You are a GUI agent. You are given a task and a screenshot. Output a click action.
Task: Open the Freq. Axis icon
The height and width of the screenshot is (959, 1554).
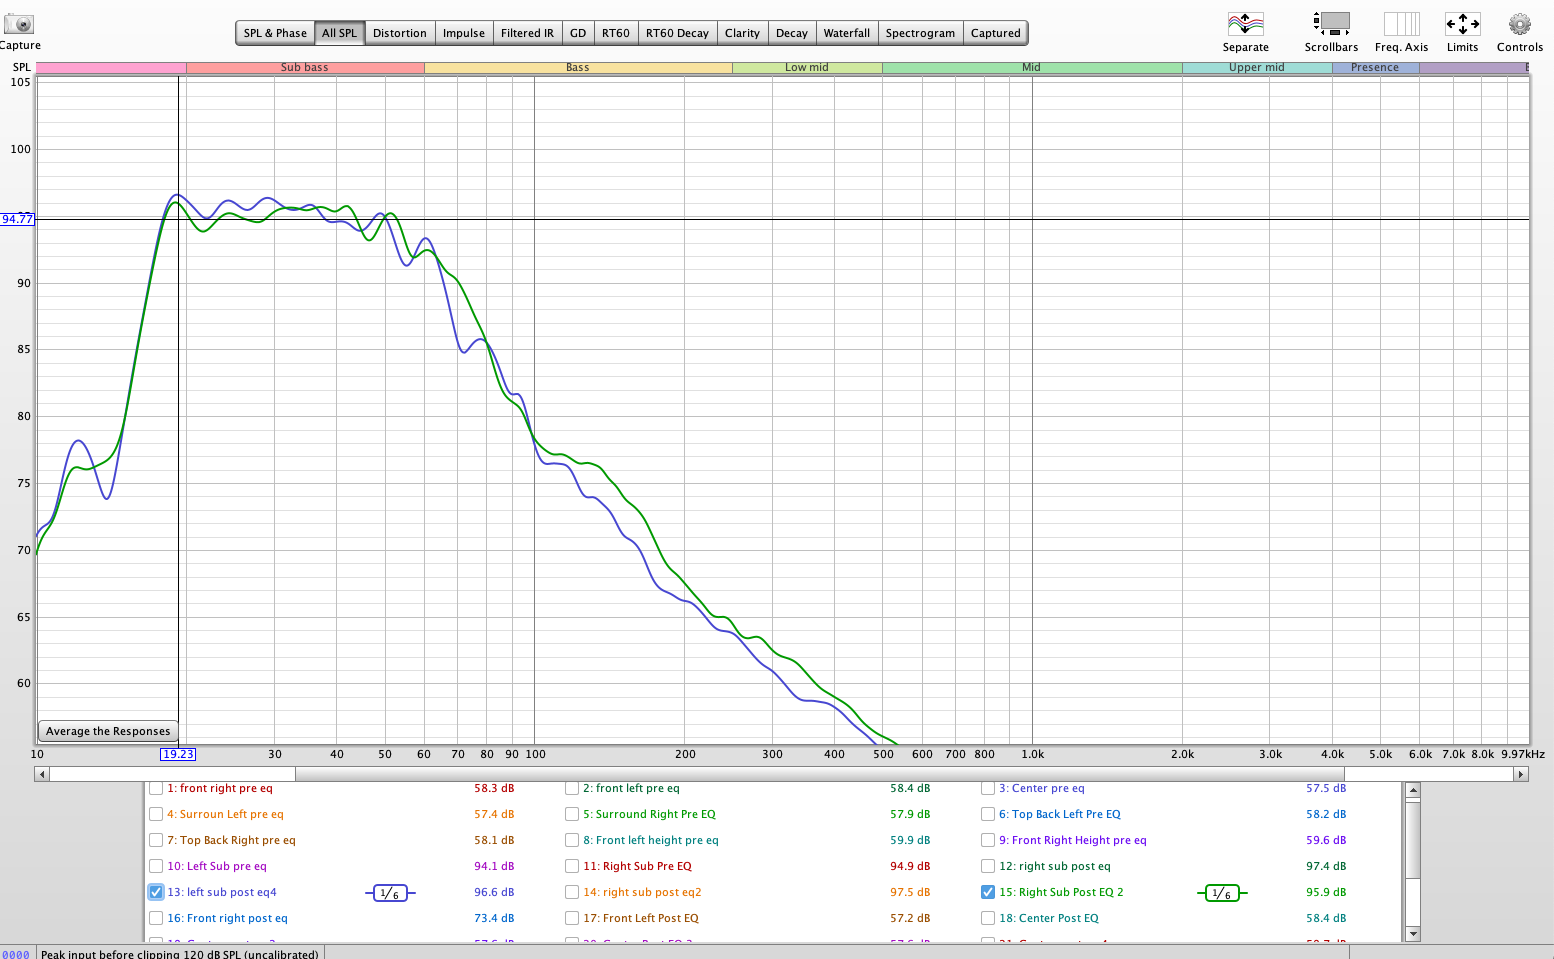pos(1401,24)
